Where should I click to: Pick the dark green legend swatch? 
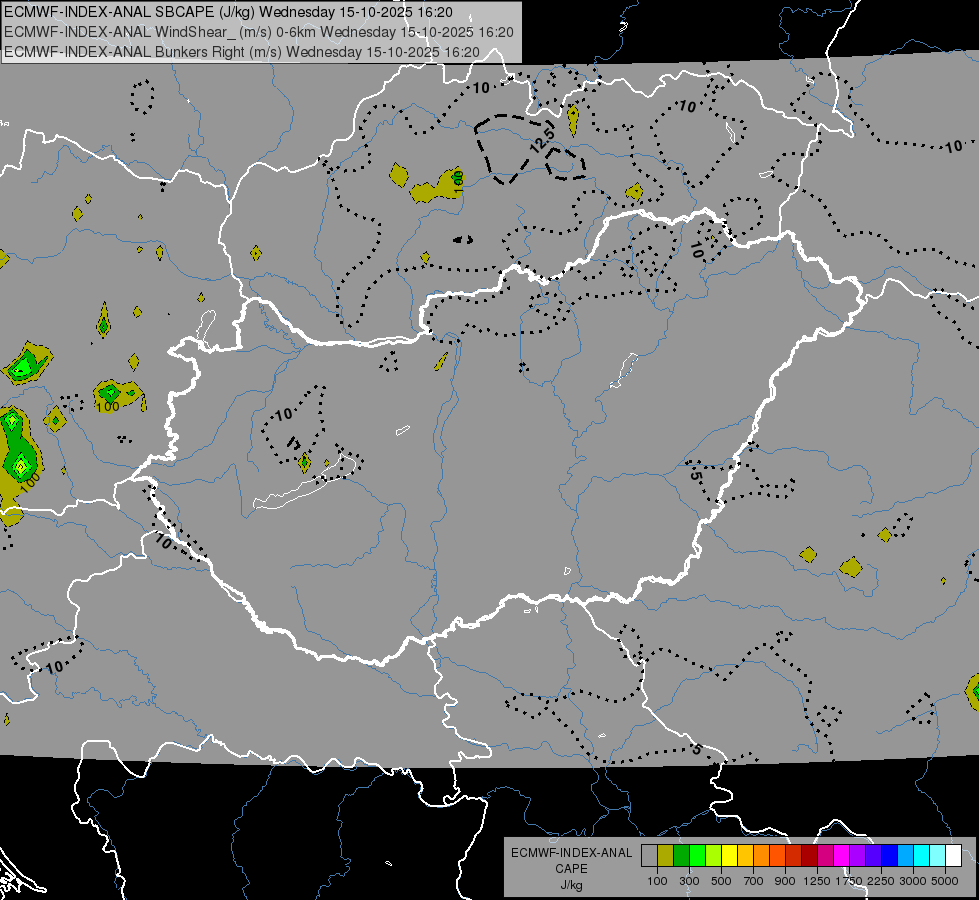(681, 855)
